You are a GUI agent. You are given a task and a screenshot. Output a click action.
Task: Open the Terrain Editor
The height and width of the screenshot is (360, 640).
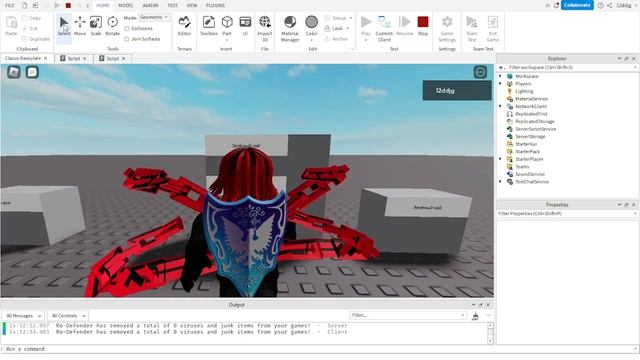click(184, 25)
